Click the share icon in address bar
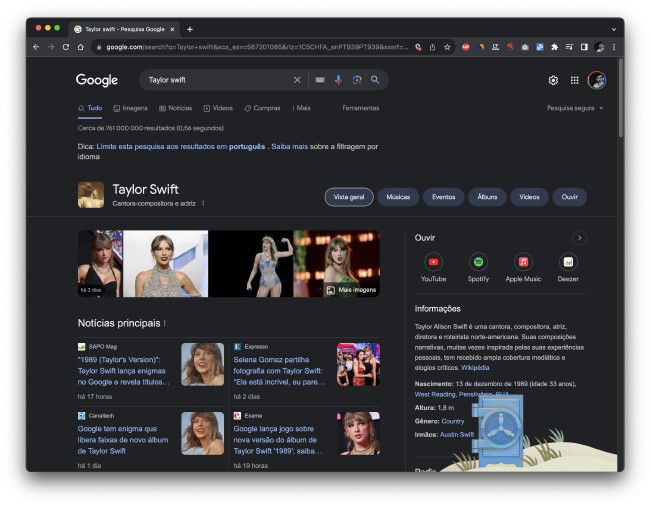Screen dimensions: 650x506 [x=432, y=47]
